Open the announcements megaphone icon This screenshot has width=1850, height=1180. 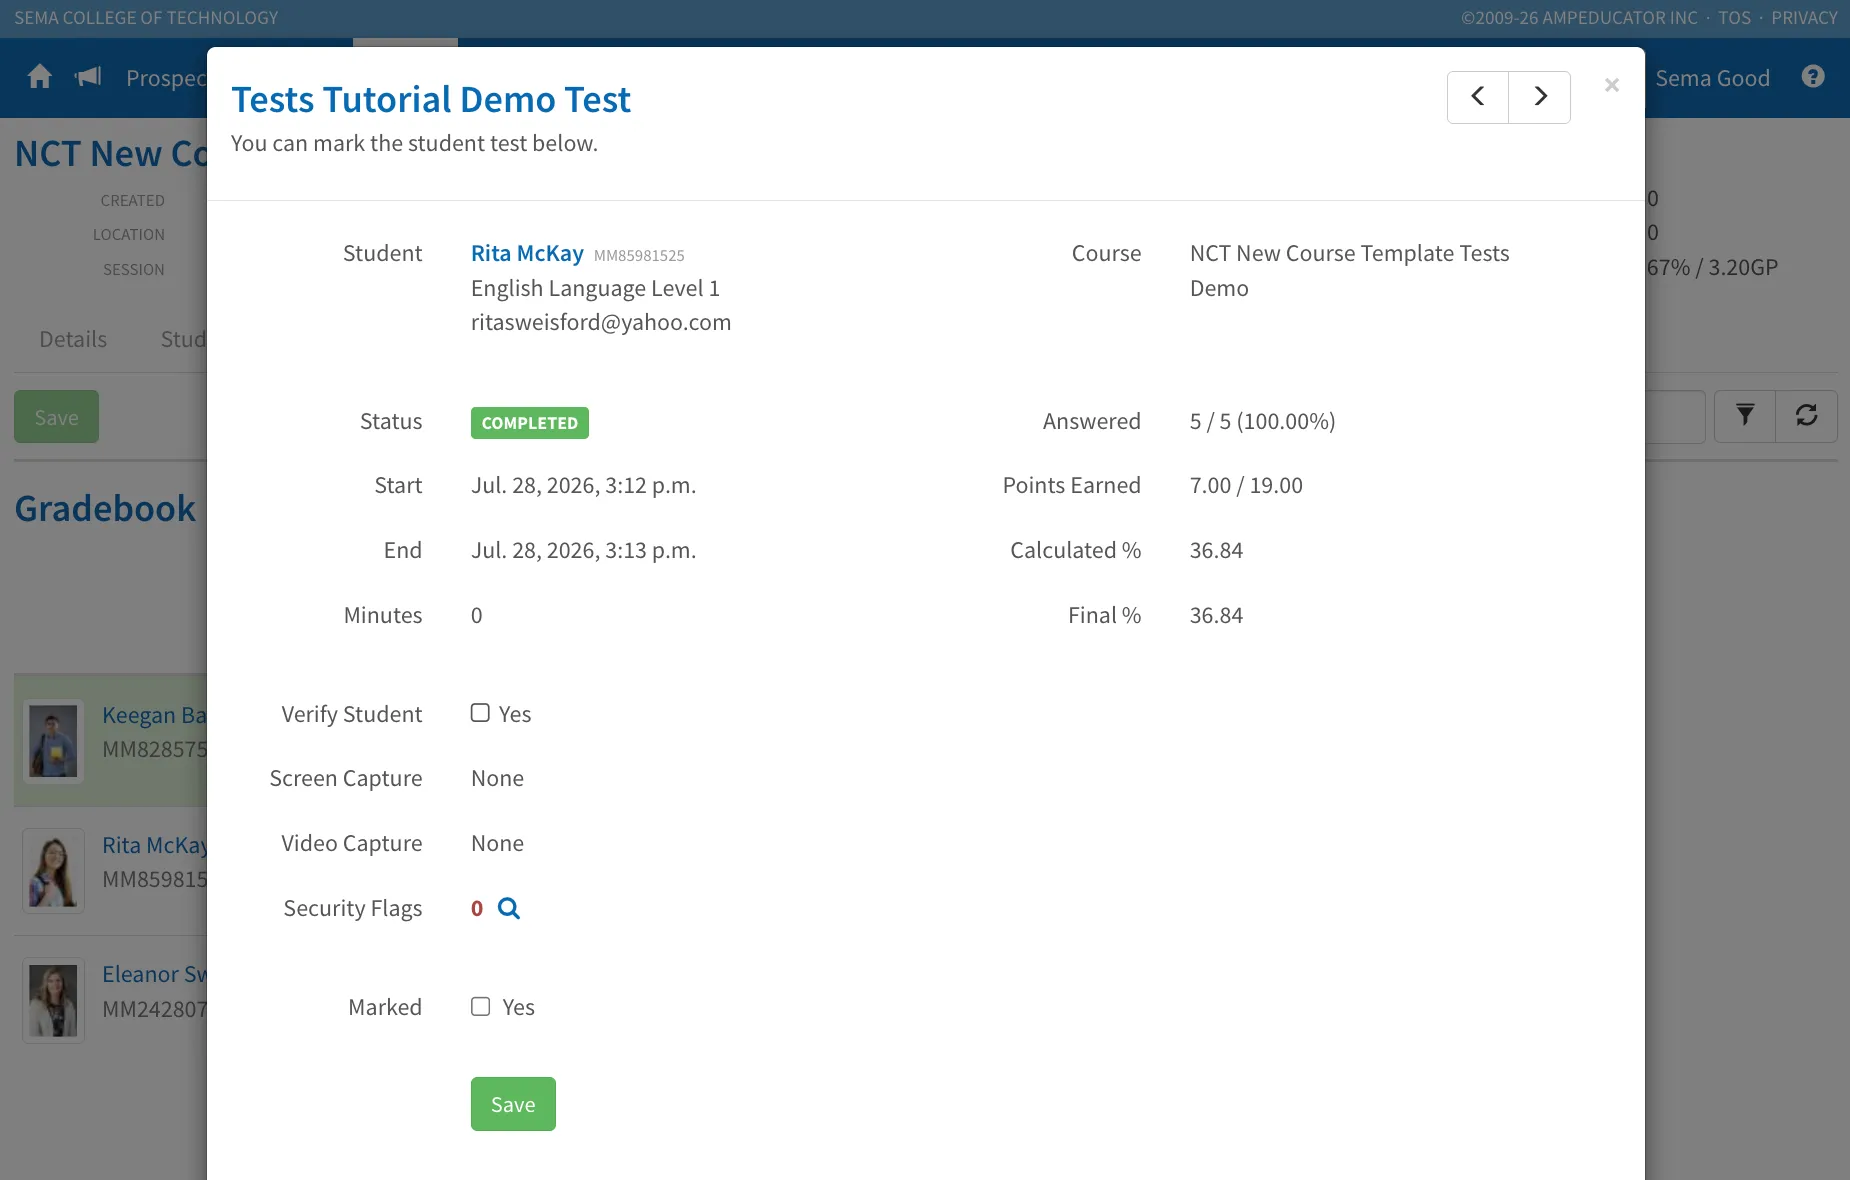coord(88,77)
